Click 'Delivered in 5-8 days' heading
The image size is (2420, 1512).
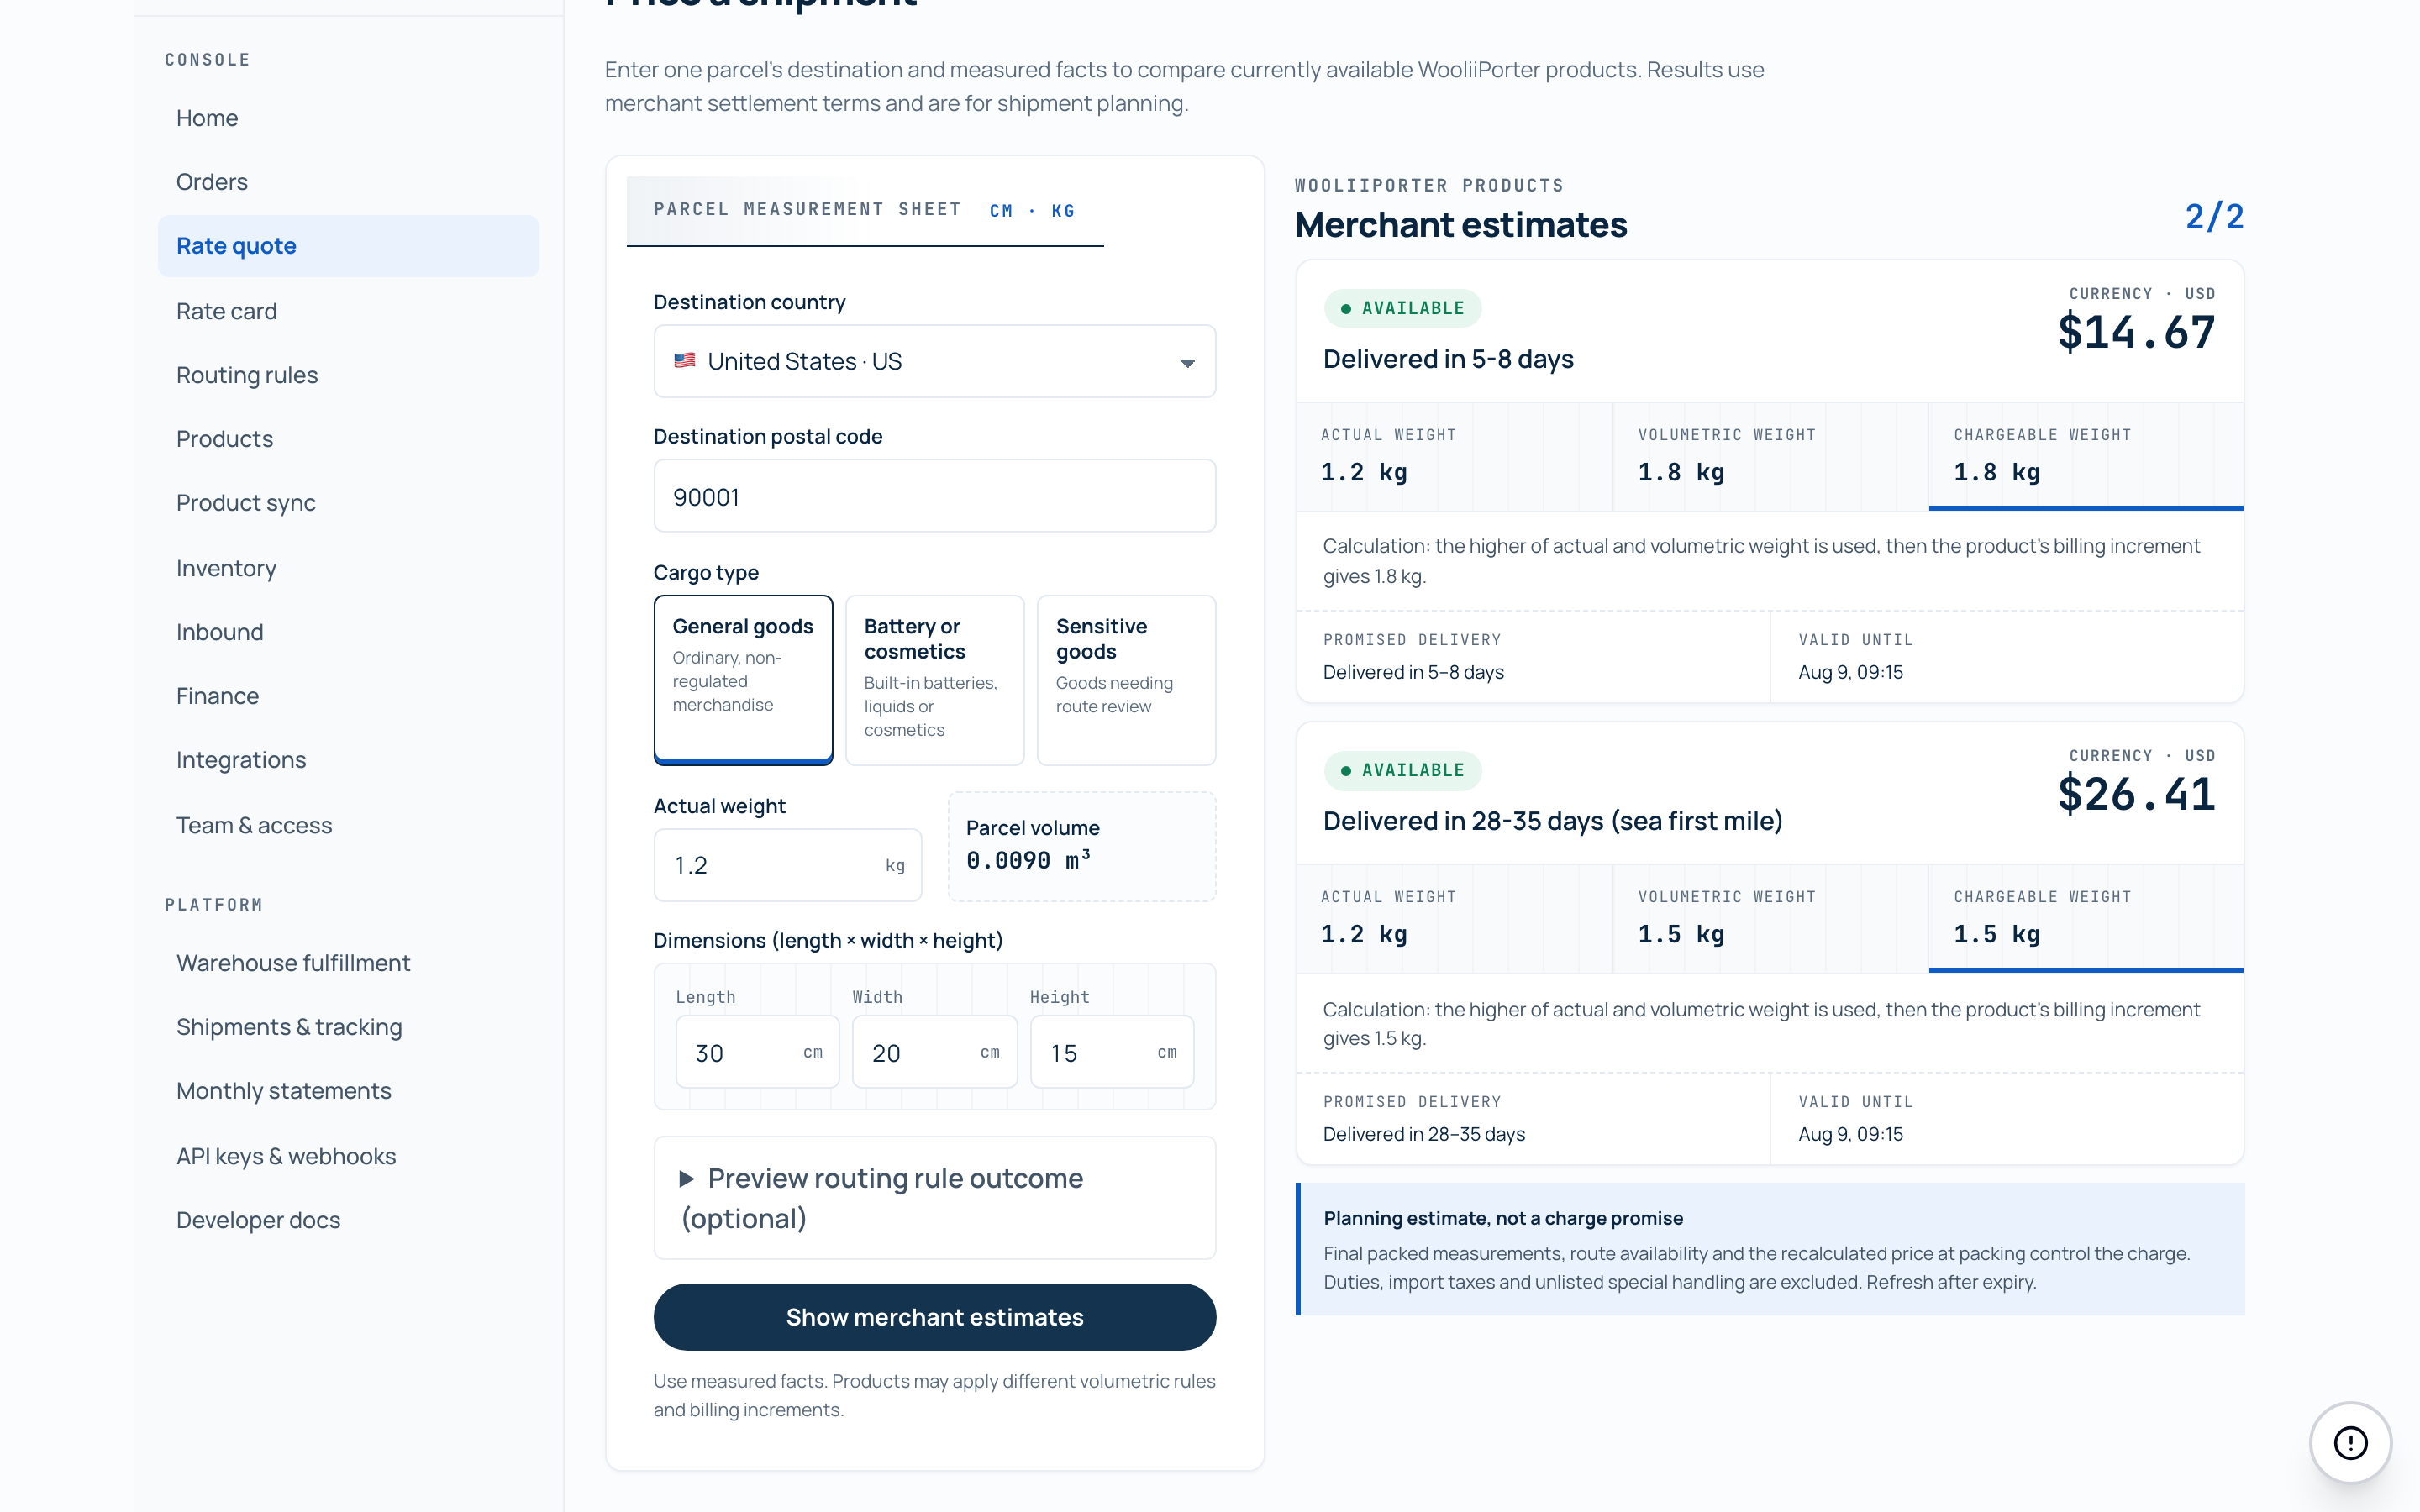[1448, 359]
